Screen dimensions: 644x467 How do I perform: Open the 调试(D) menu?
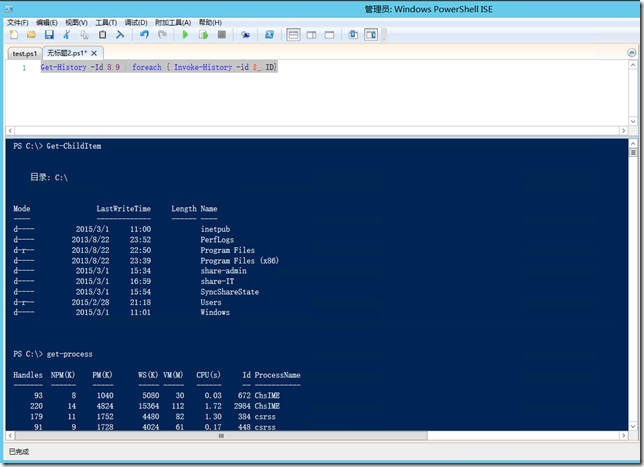pos(136,23)
